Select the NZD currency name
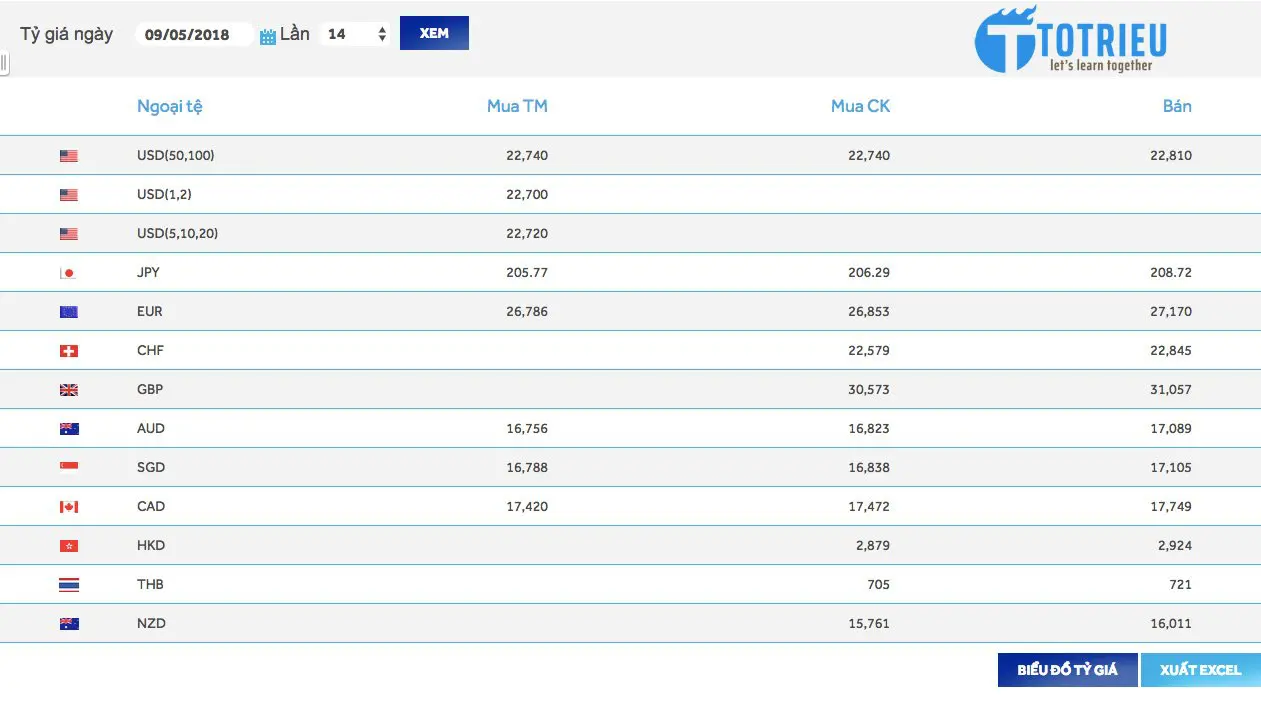The width and height of the screenshot is (1261, 713). 151,623
